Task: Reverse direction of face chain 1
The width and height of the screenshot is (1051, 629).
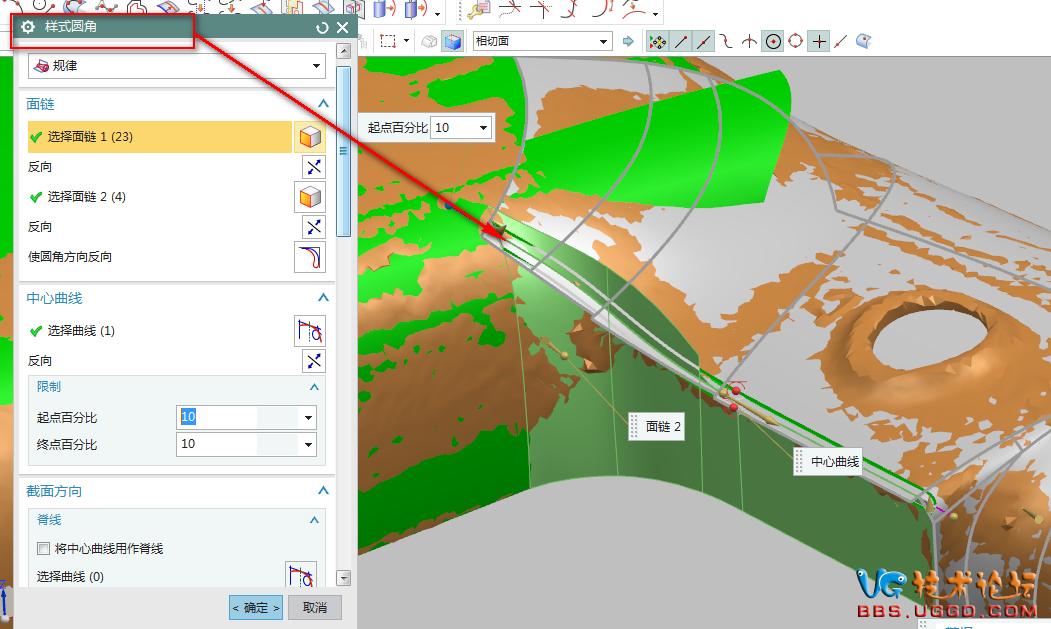Action: pyautogui.click(x=313, y=167)
